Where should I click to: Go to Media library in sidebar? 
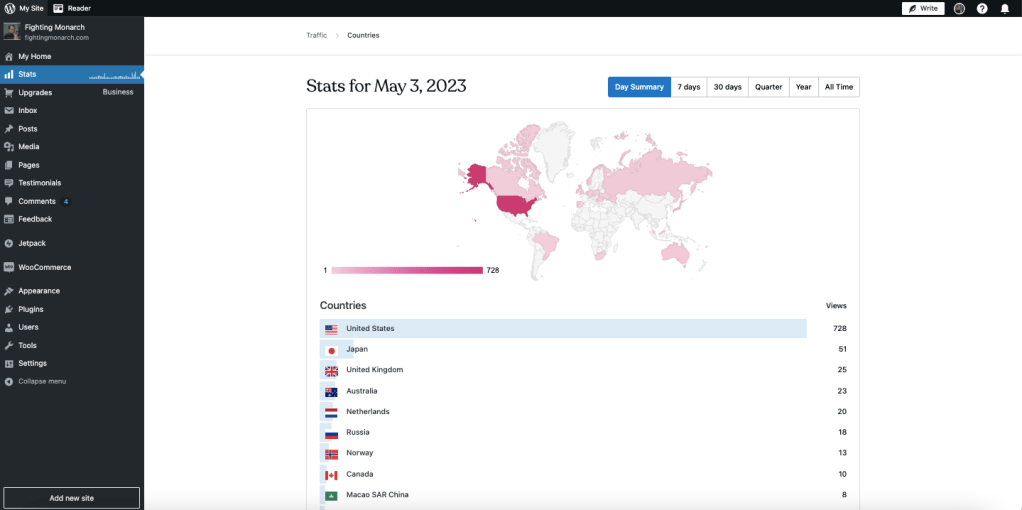pos(29,147)
